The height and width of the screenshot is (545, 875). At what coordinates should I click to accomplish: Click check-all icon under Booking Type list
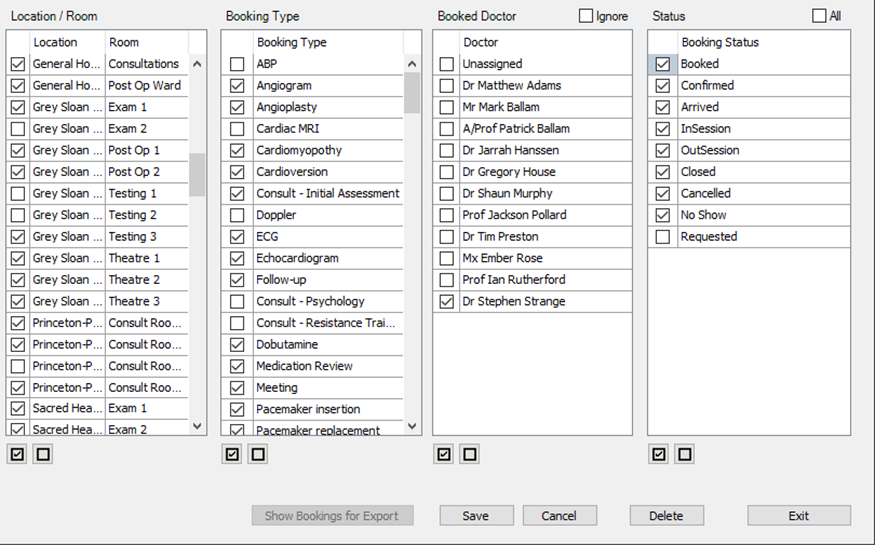point(233,454)
